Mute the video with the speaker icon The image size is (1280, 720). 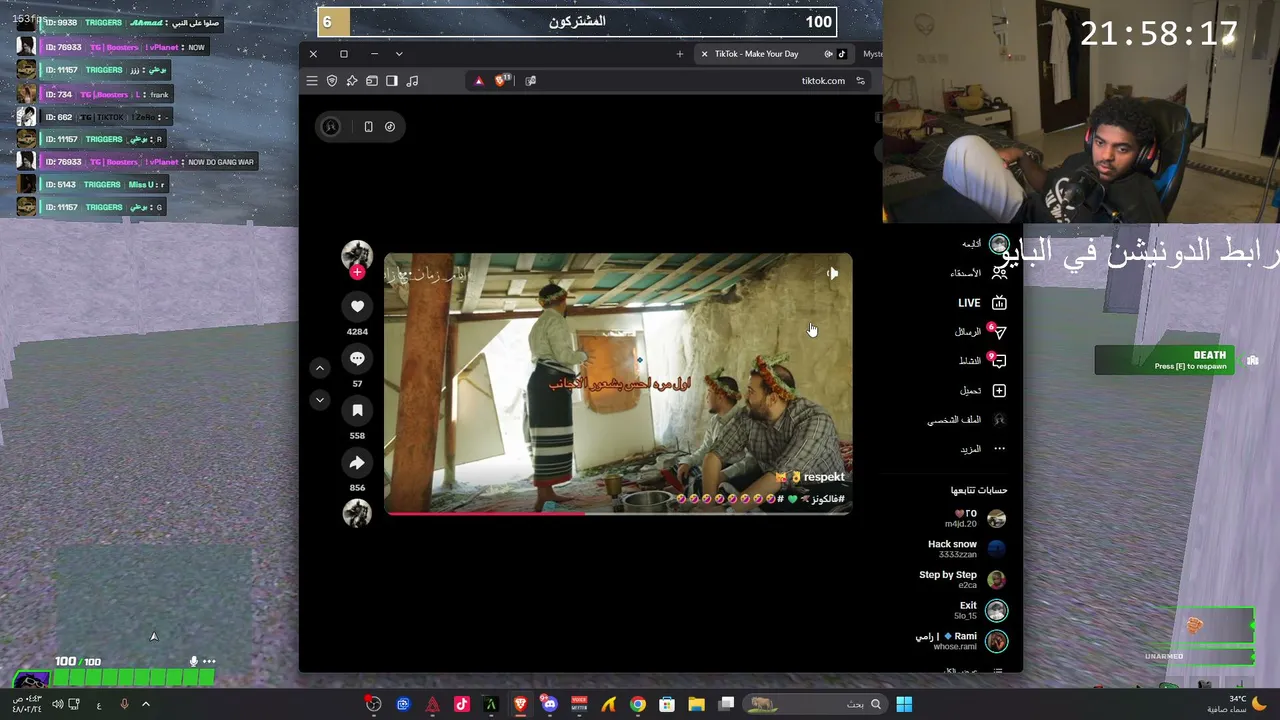pyautogui.click(x=832, y=273)
